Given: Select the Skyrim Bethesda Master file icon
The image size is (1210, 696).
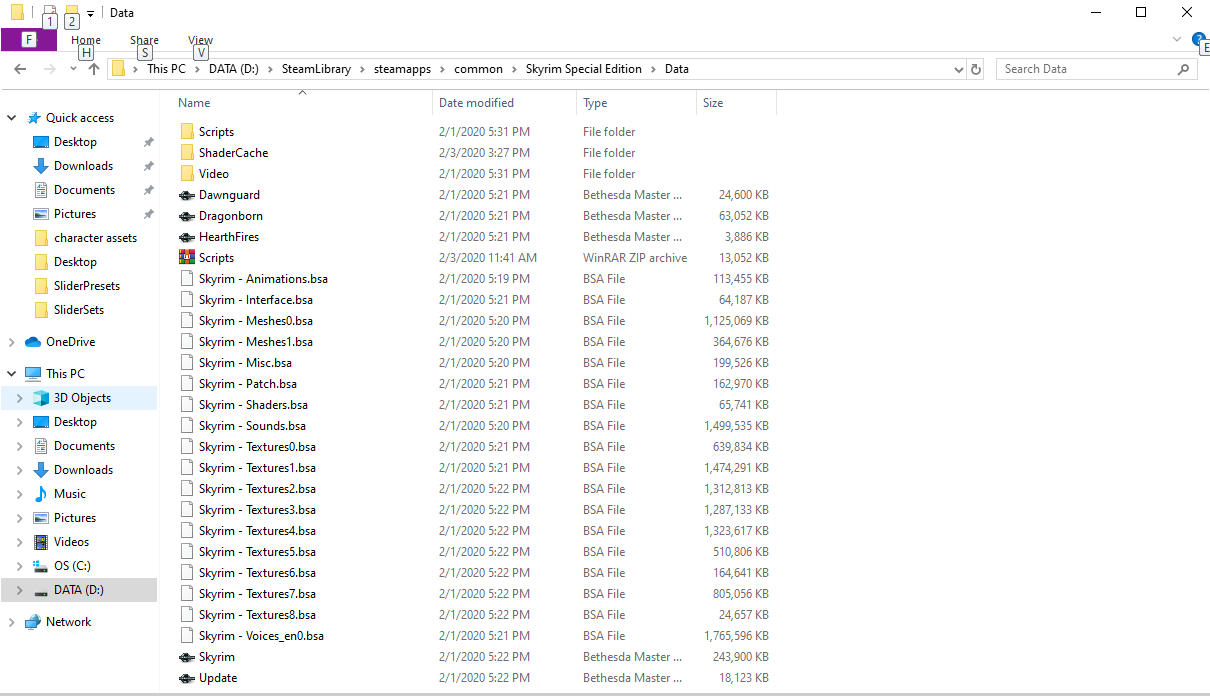Looking at the screenshot, I should 187,657.
